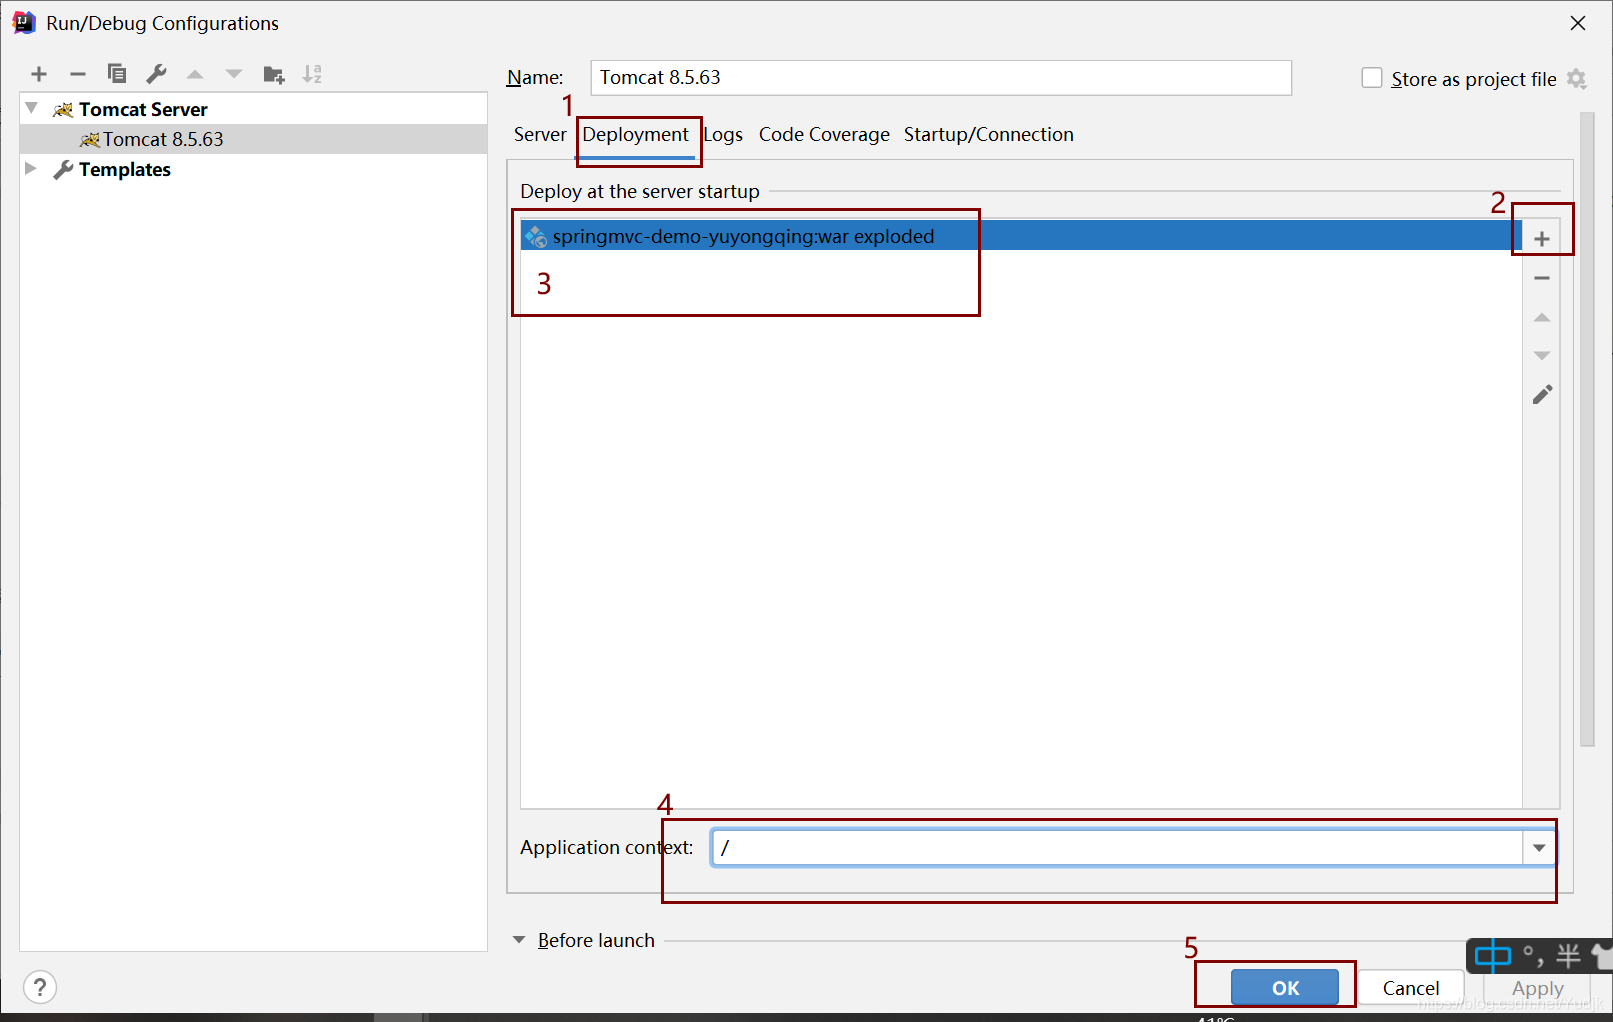Screen dimensions: 1613x1022
Task: Open the Application context dropdown arrow
Action: click(x=1539, y=848)
